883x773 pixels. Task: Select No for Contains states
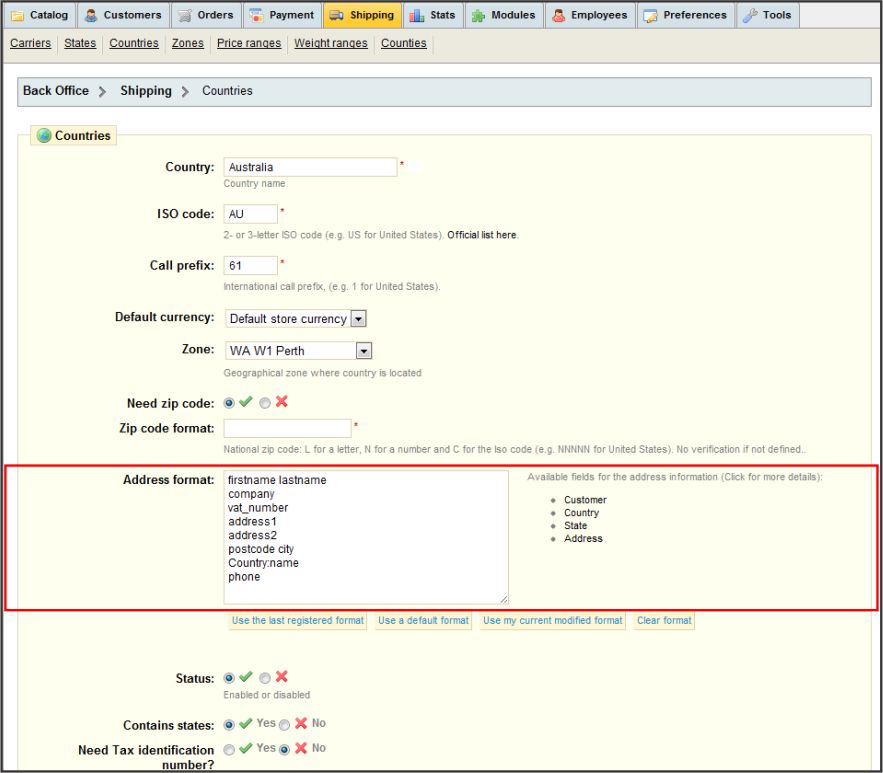coord(284,724)
